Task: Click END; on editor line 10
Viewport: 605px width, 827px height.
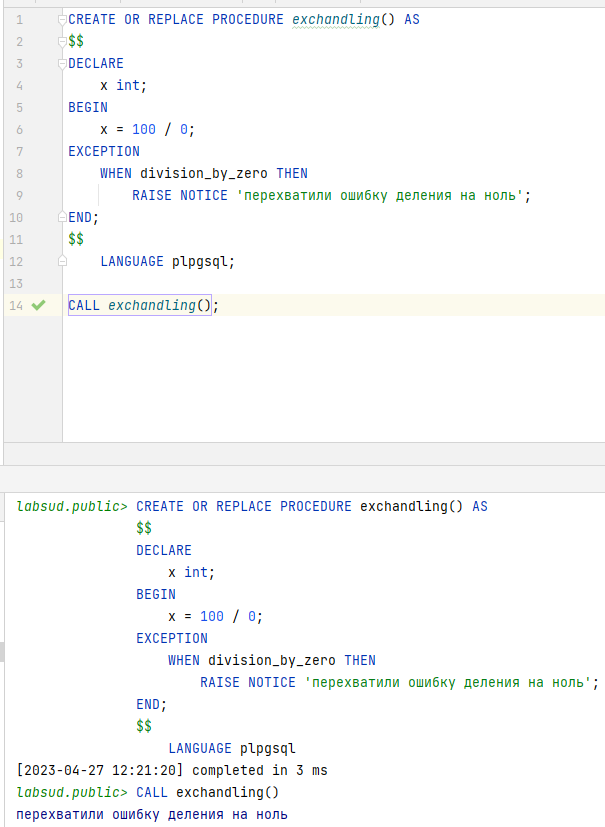Action: coord(83,217)
